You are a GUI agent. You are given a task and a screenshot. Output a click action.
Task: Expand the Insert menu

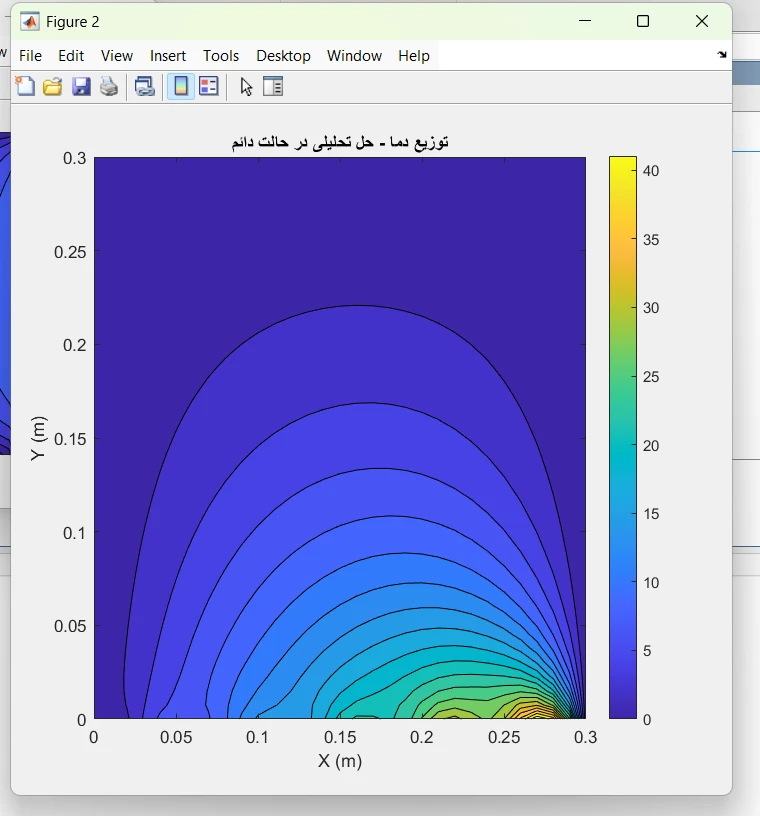(x=168, y=56)
